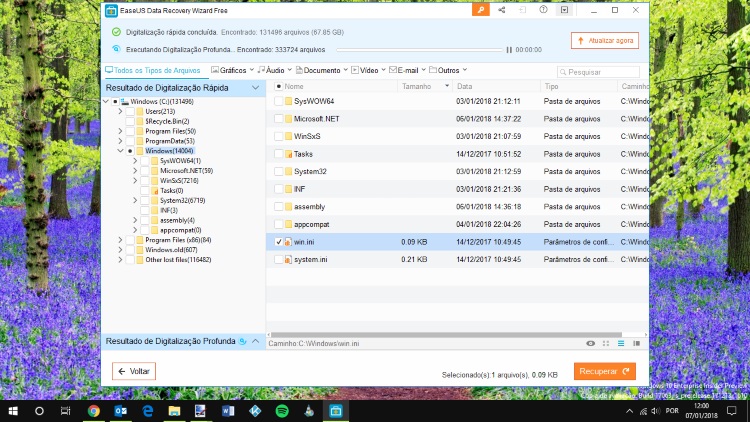
Task: Launch Google Chrome from taskbar
Action: coord(93,411)
